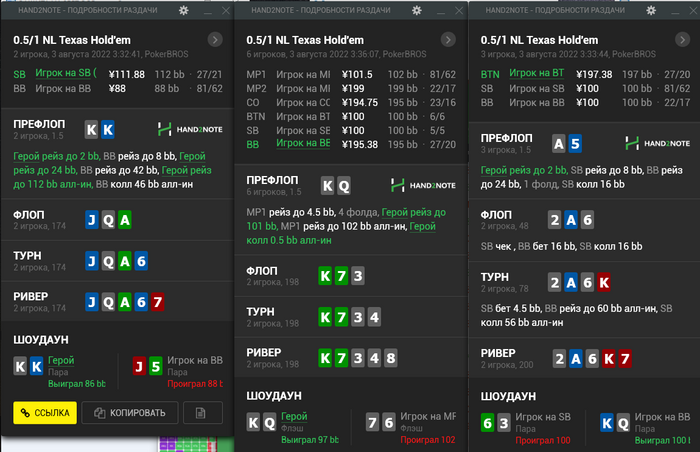Open settings gear in right hand window
The height and width of the screenshot is (452, 700).
(x=651, y=10)
